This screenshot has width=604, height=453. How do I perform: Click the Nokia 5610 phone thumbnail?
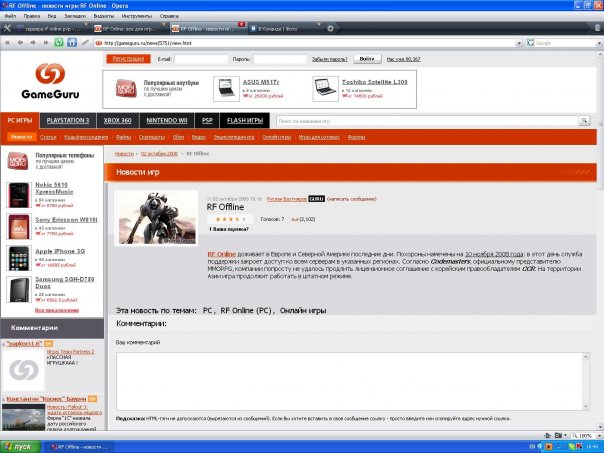click(18, 195)
